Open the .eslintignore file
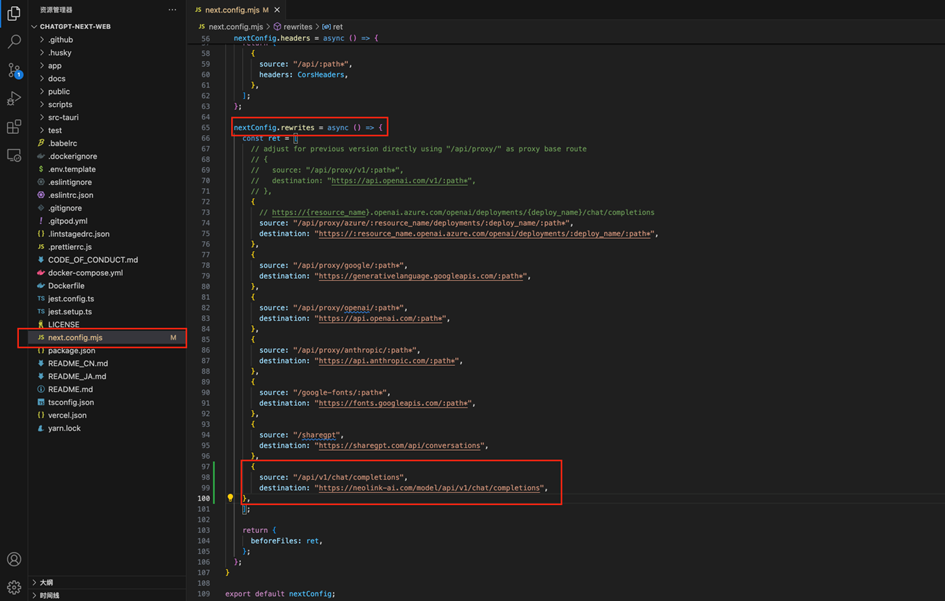The width and height of the screenshot is (945, 601). pos(70,182)
